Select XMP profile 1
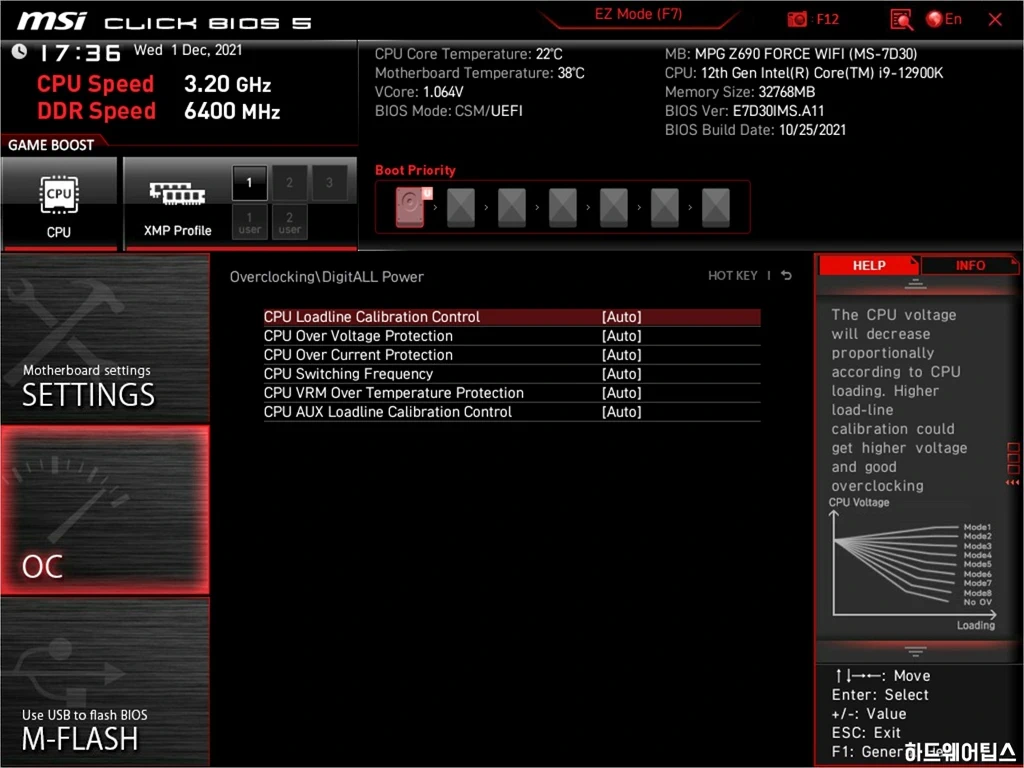Image resolution: width=1024 pixels, height=768 pixels. (x=249, y=183)
